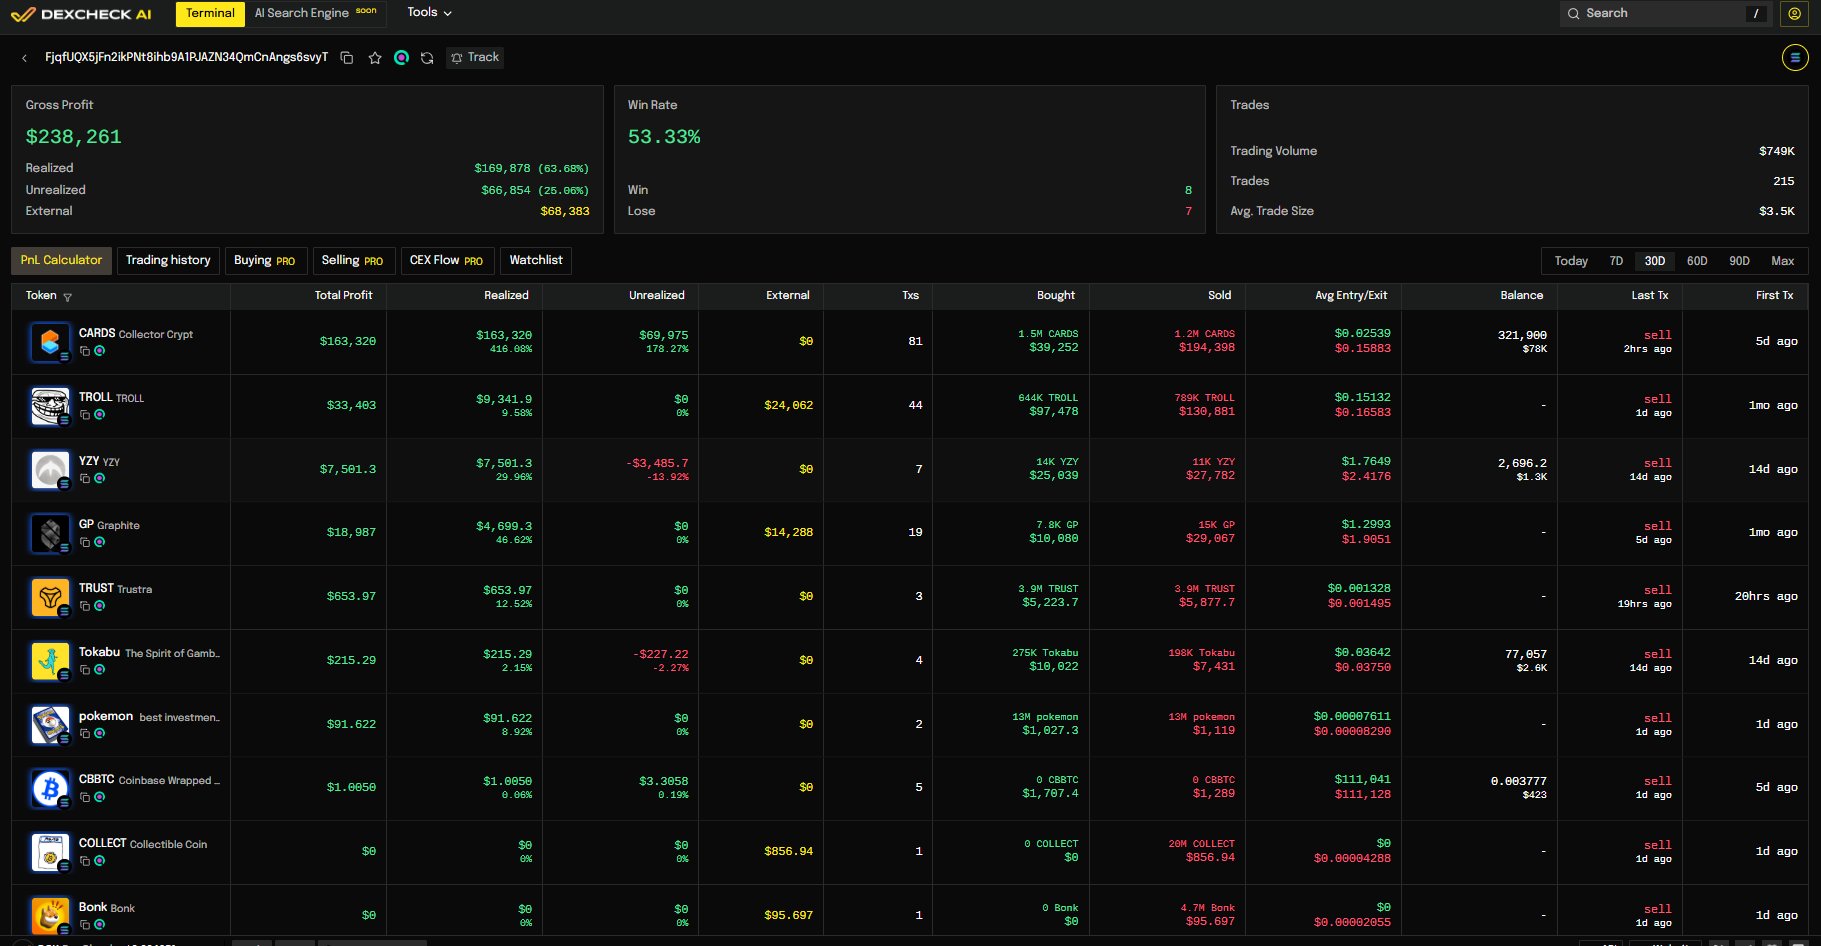Go back using the left arrow
This screenshot has height=946, width=1821.
pyautogui.click(x=24, y=58)
